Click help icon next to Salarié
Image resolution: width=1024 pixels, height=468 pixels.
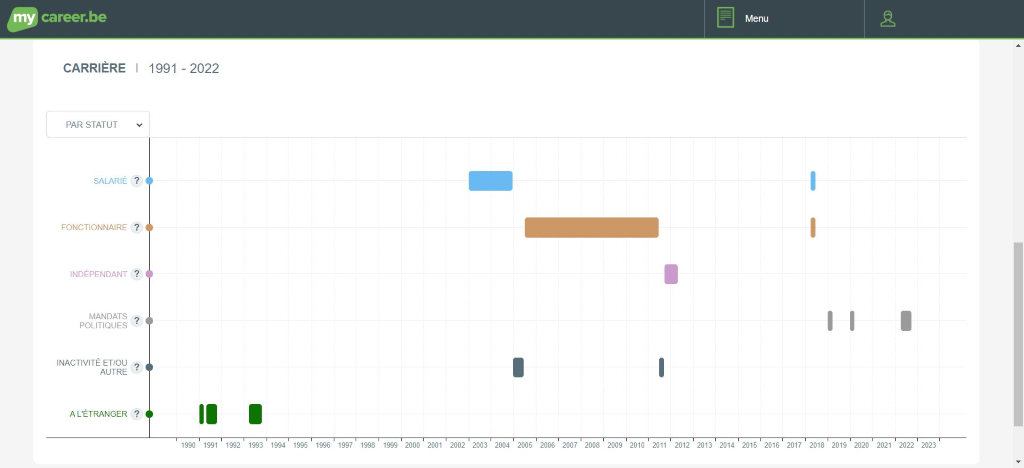coord(137,181)
